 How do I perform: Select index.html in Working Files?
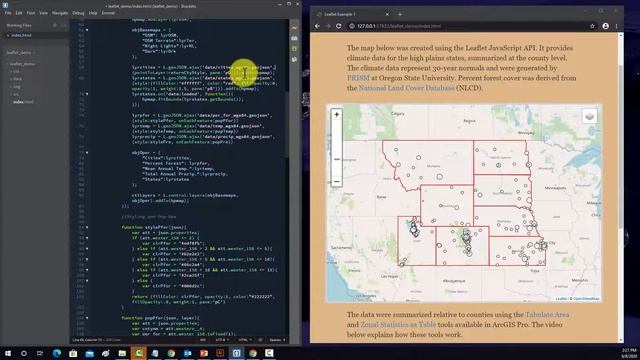(x=21, y=36)
